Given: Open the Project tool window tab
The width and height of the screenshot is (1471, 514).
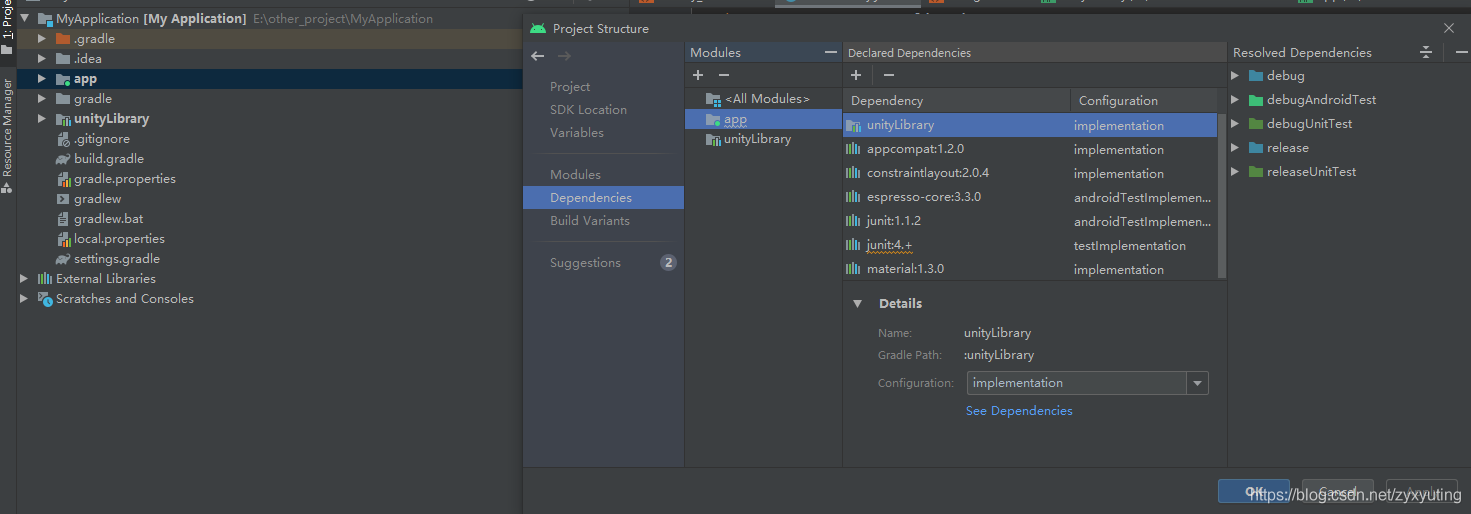Looking at the screenshot, I should pyautogui.click(x=7, y=27).
